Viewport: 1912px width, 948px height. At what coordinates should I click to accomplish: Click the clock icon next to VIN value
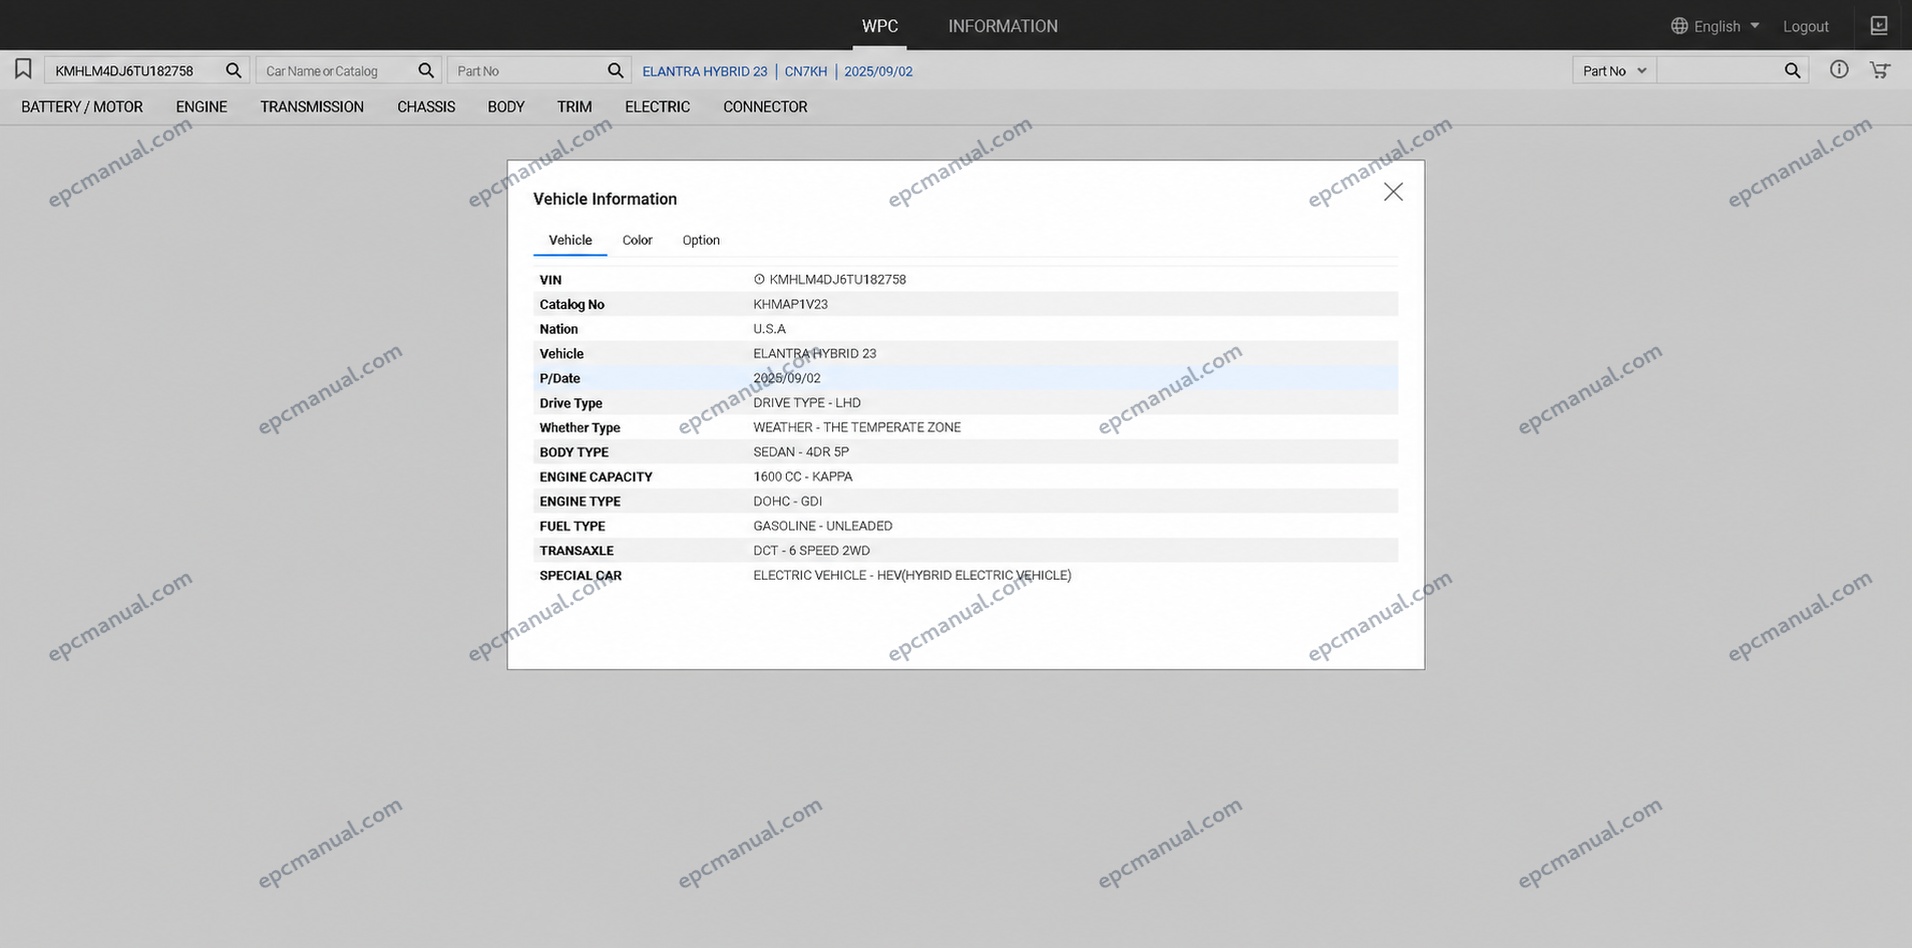(x=759, y=280)
